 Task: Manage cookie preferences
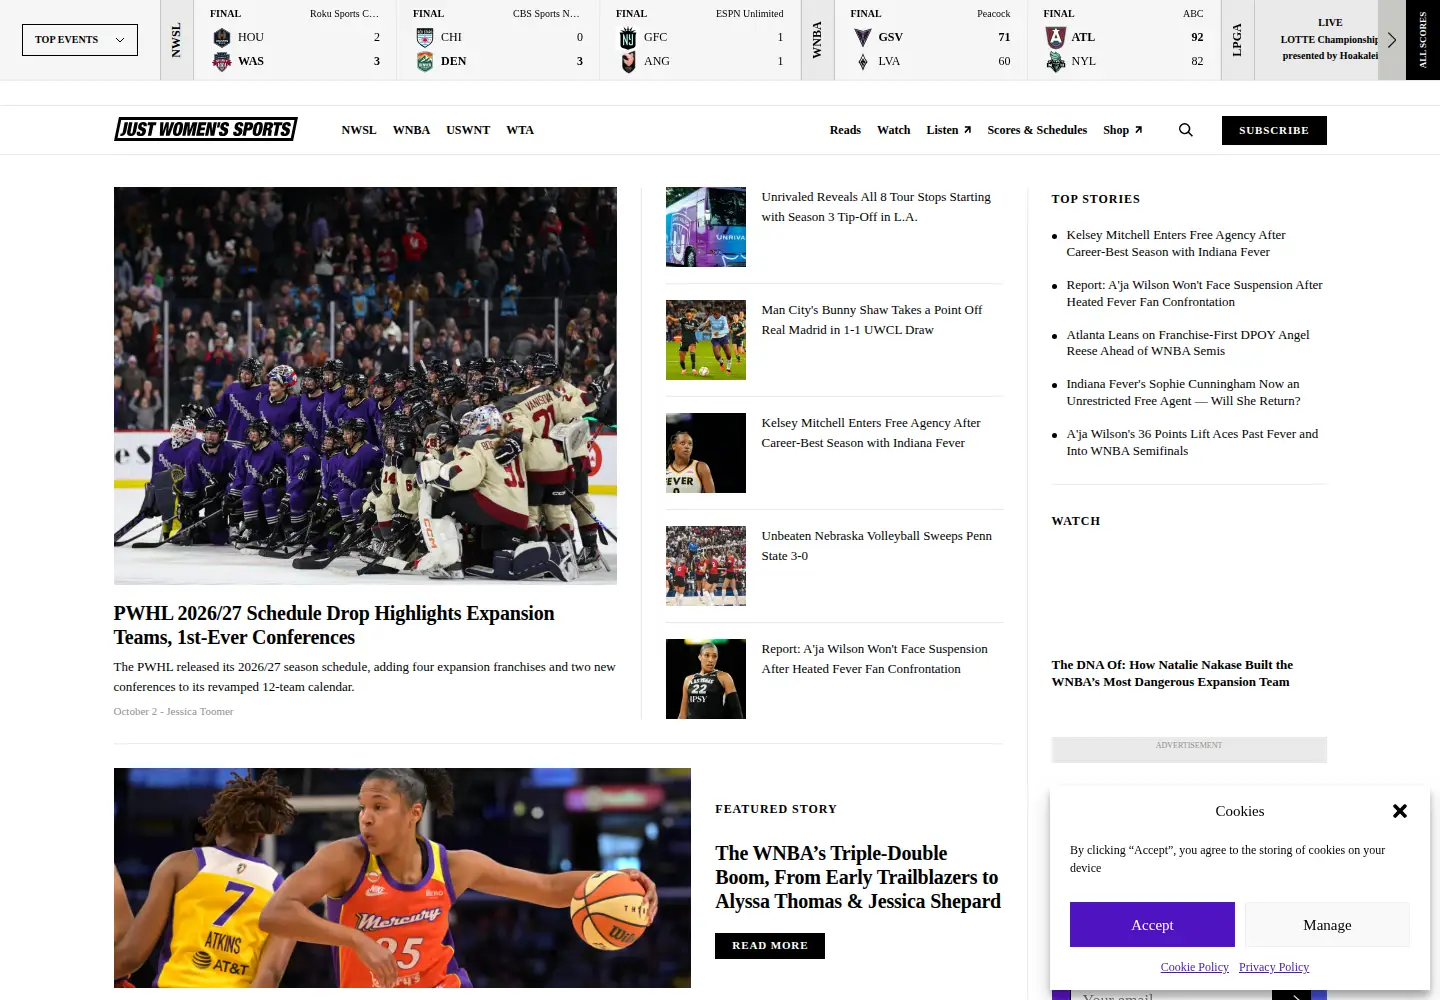click(1327, 925)
